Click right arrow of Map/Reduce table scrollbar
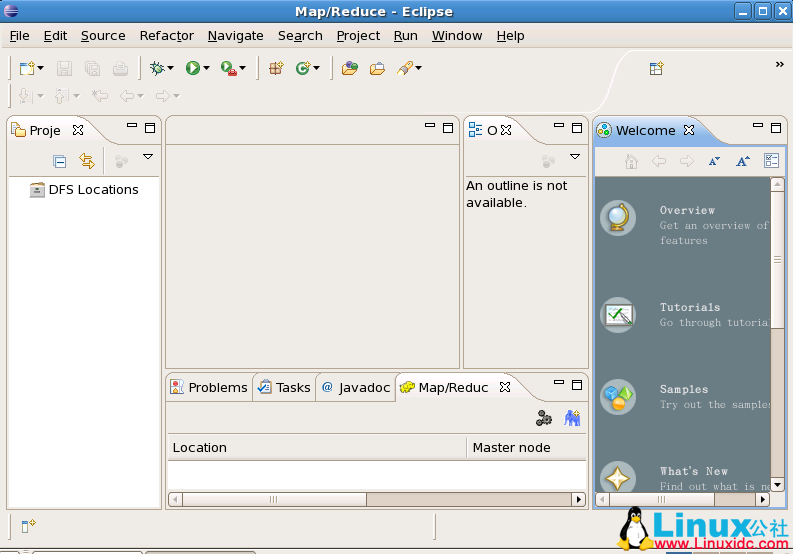 [579, 500]
